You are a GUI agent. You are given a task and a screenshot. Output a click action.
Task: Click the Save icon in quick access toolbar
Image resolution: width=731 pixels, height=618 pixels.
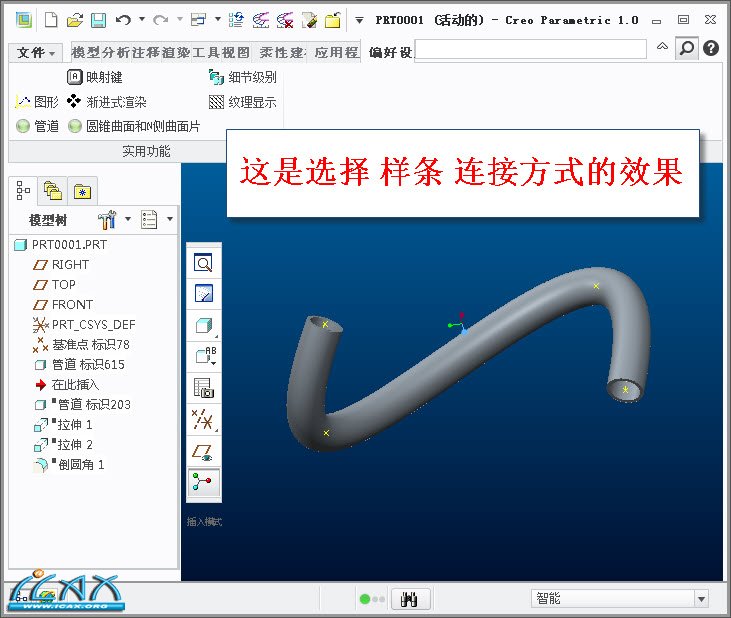(98, 19)
